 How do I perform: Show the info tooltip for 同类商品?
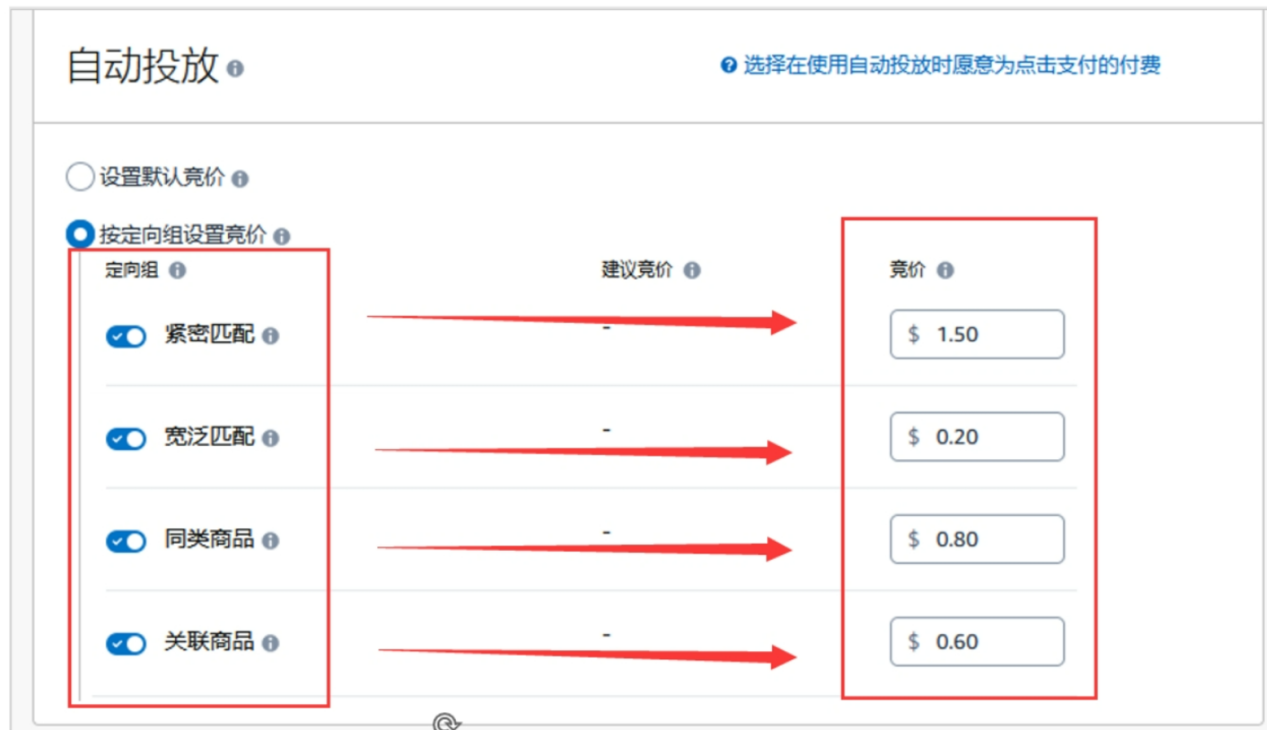point(270,541)
